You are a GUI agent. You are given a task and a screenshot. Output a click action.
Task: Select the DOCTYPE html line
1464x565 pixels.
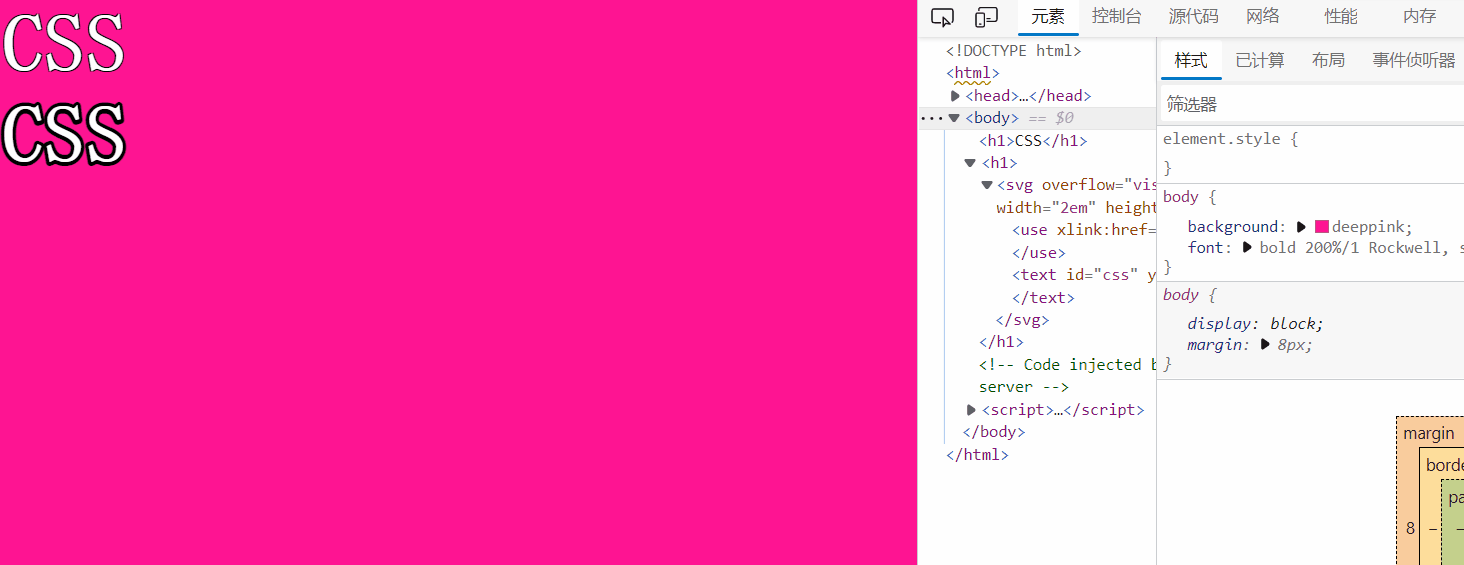click(x=1014, y=51)
